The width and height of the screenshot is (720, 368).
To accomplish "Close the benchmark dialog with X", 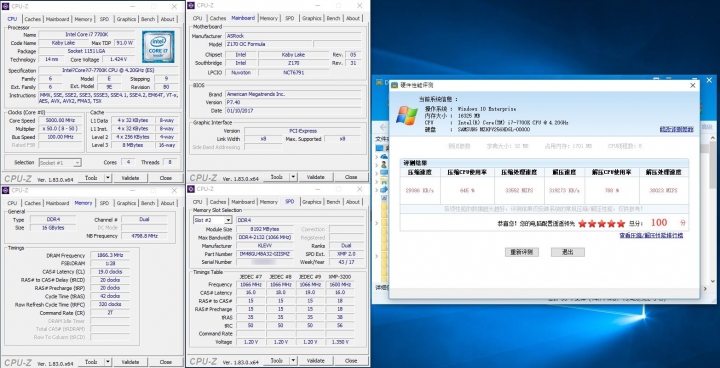I will click(693, 85).
